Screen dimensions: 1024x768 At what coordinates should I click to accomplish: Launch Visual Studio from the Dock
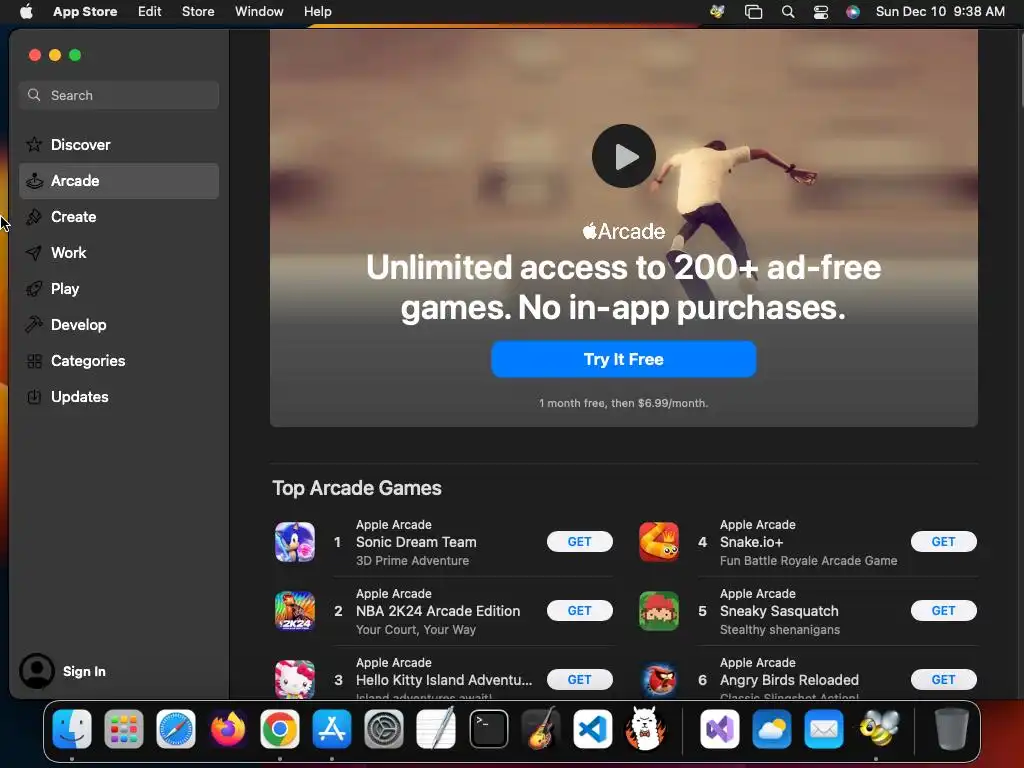(720, 728)
